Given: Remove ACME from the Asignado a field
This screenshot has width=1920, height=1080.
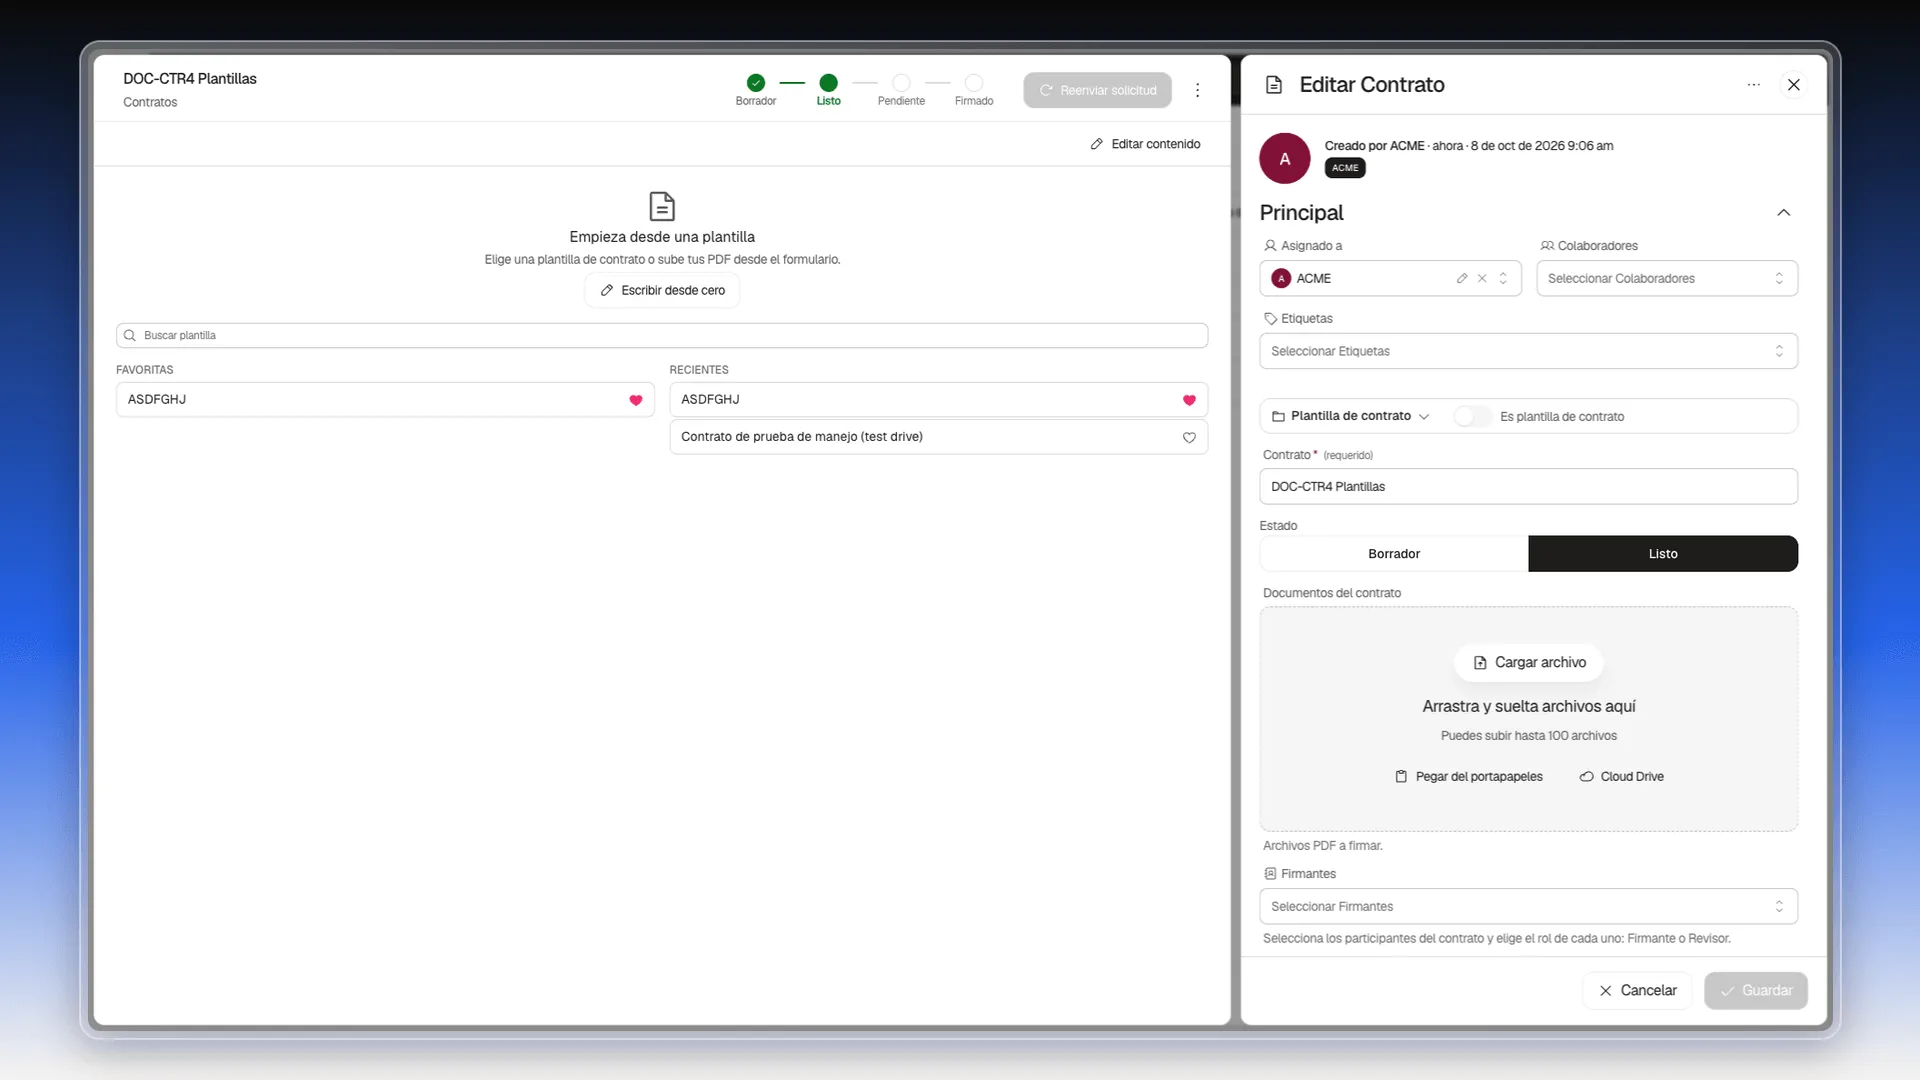Looking at the screenshot, I should [1482, 278].
